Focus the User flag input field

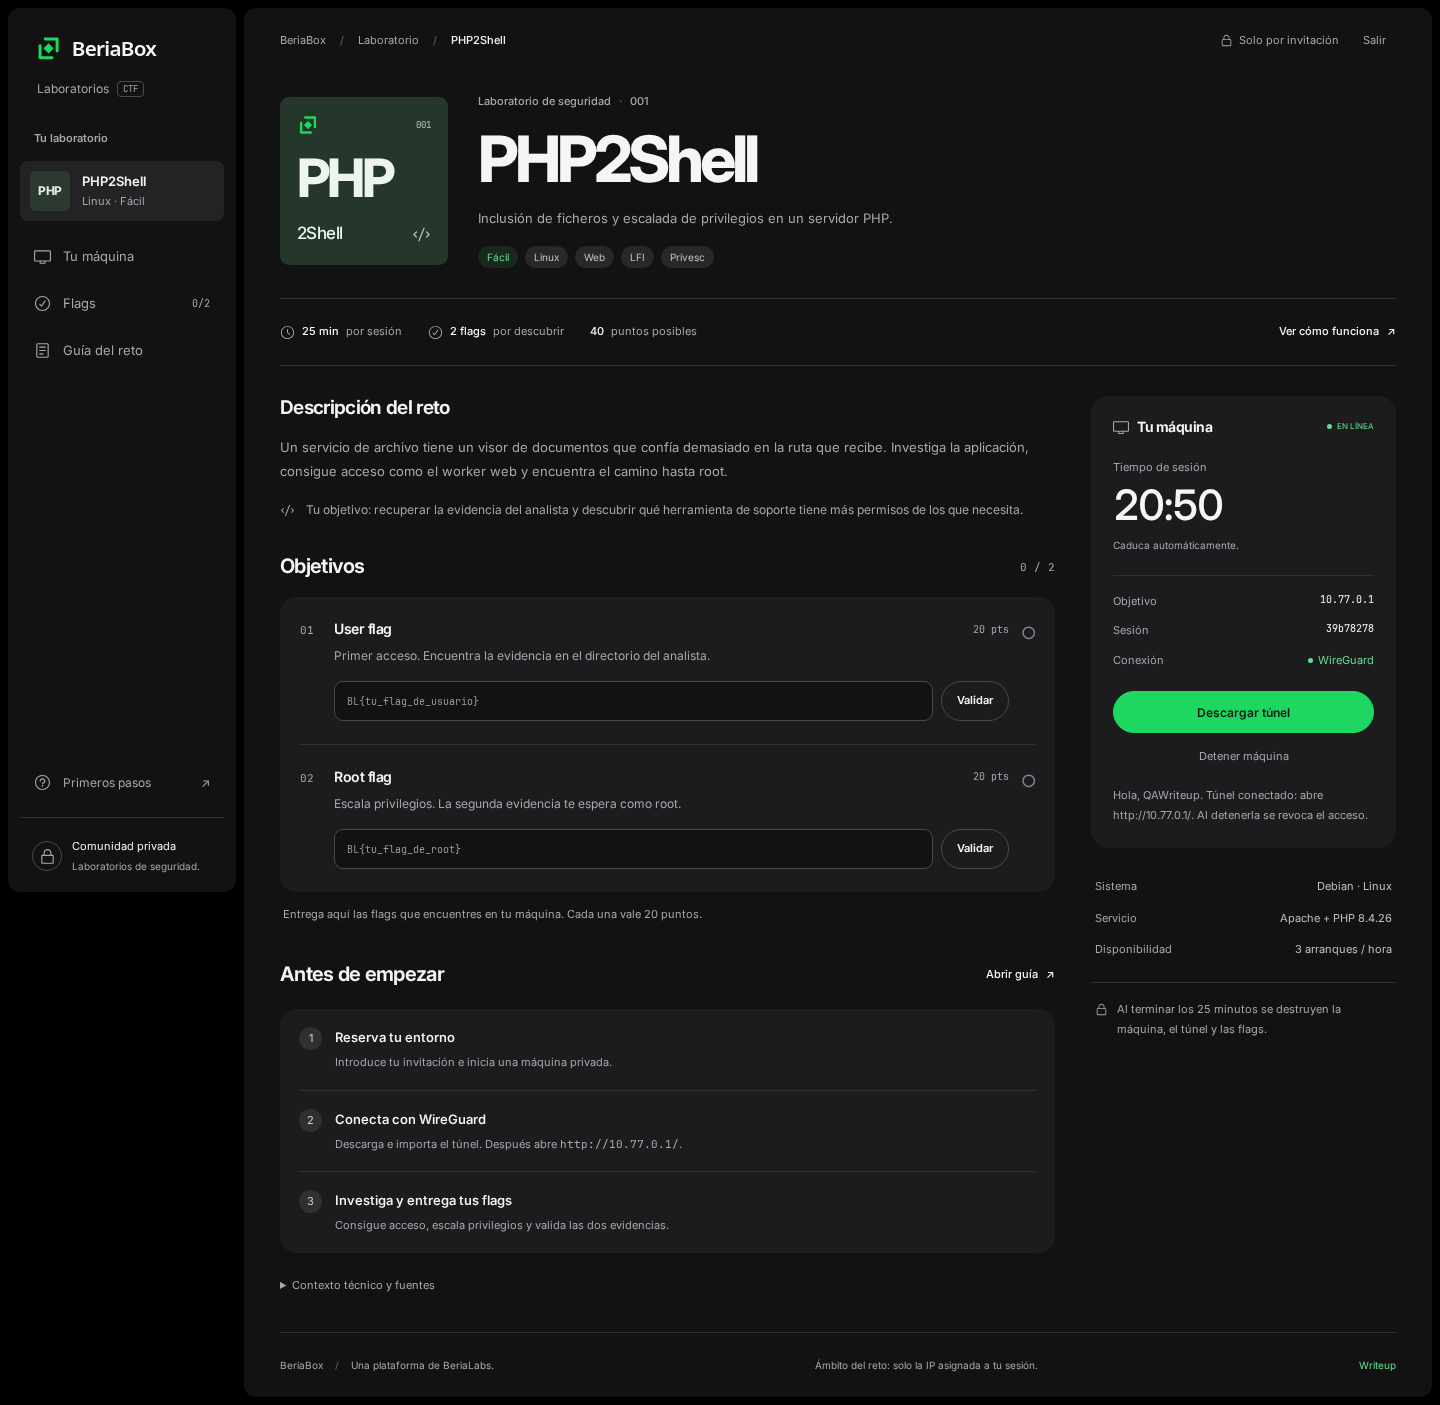[x=633, y=701]
